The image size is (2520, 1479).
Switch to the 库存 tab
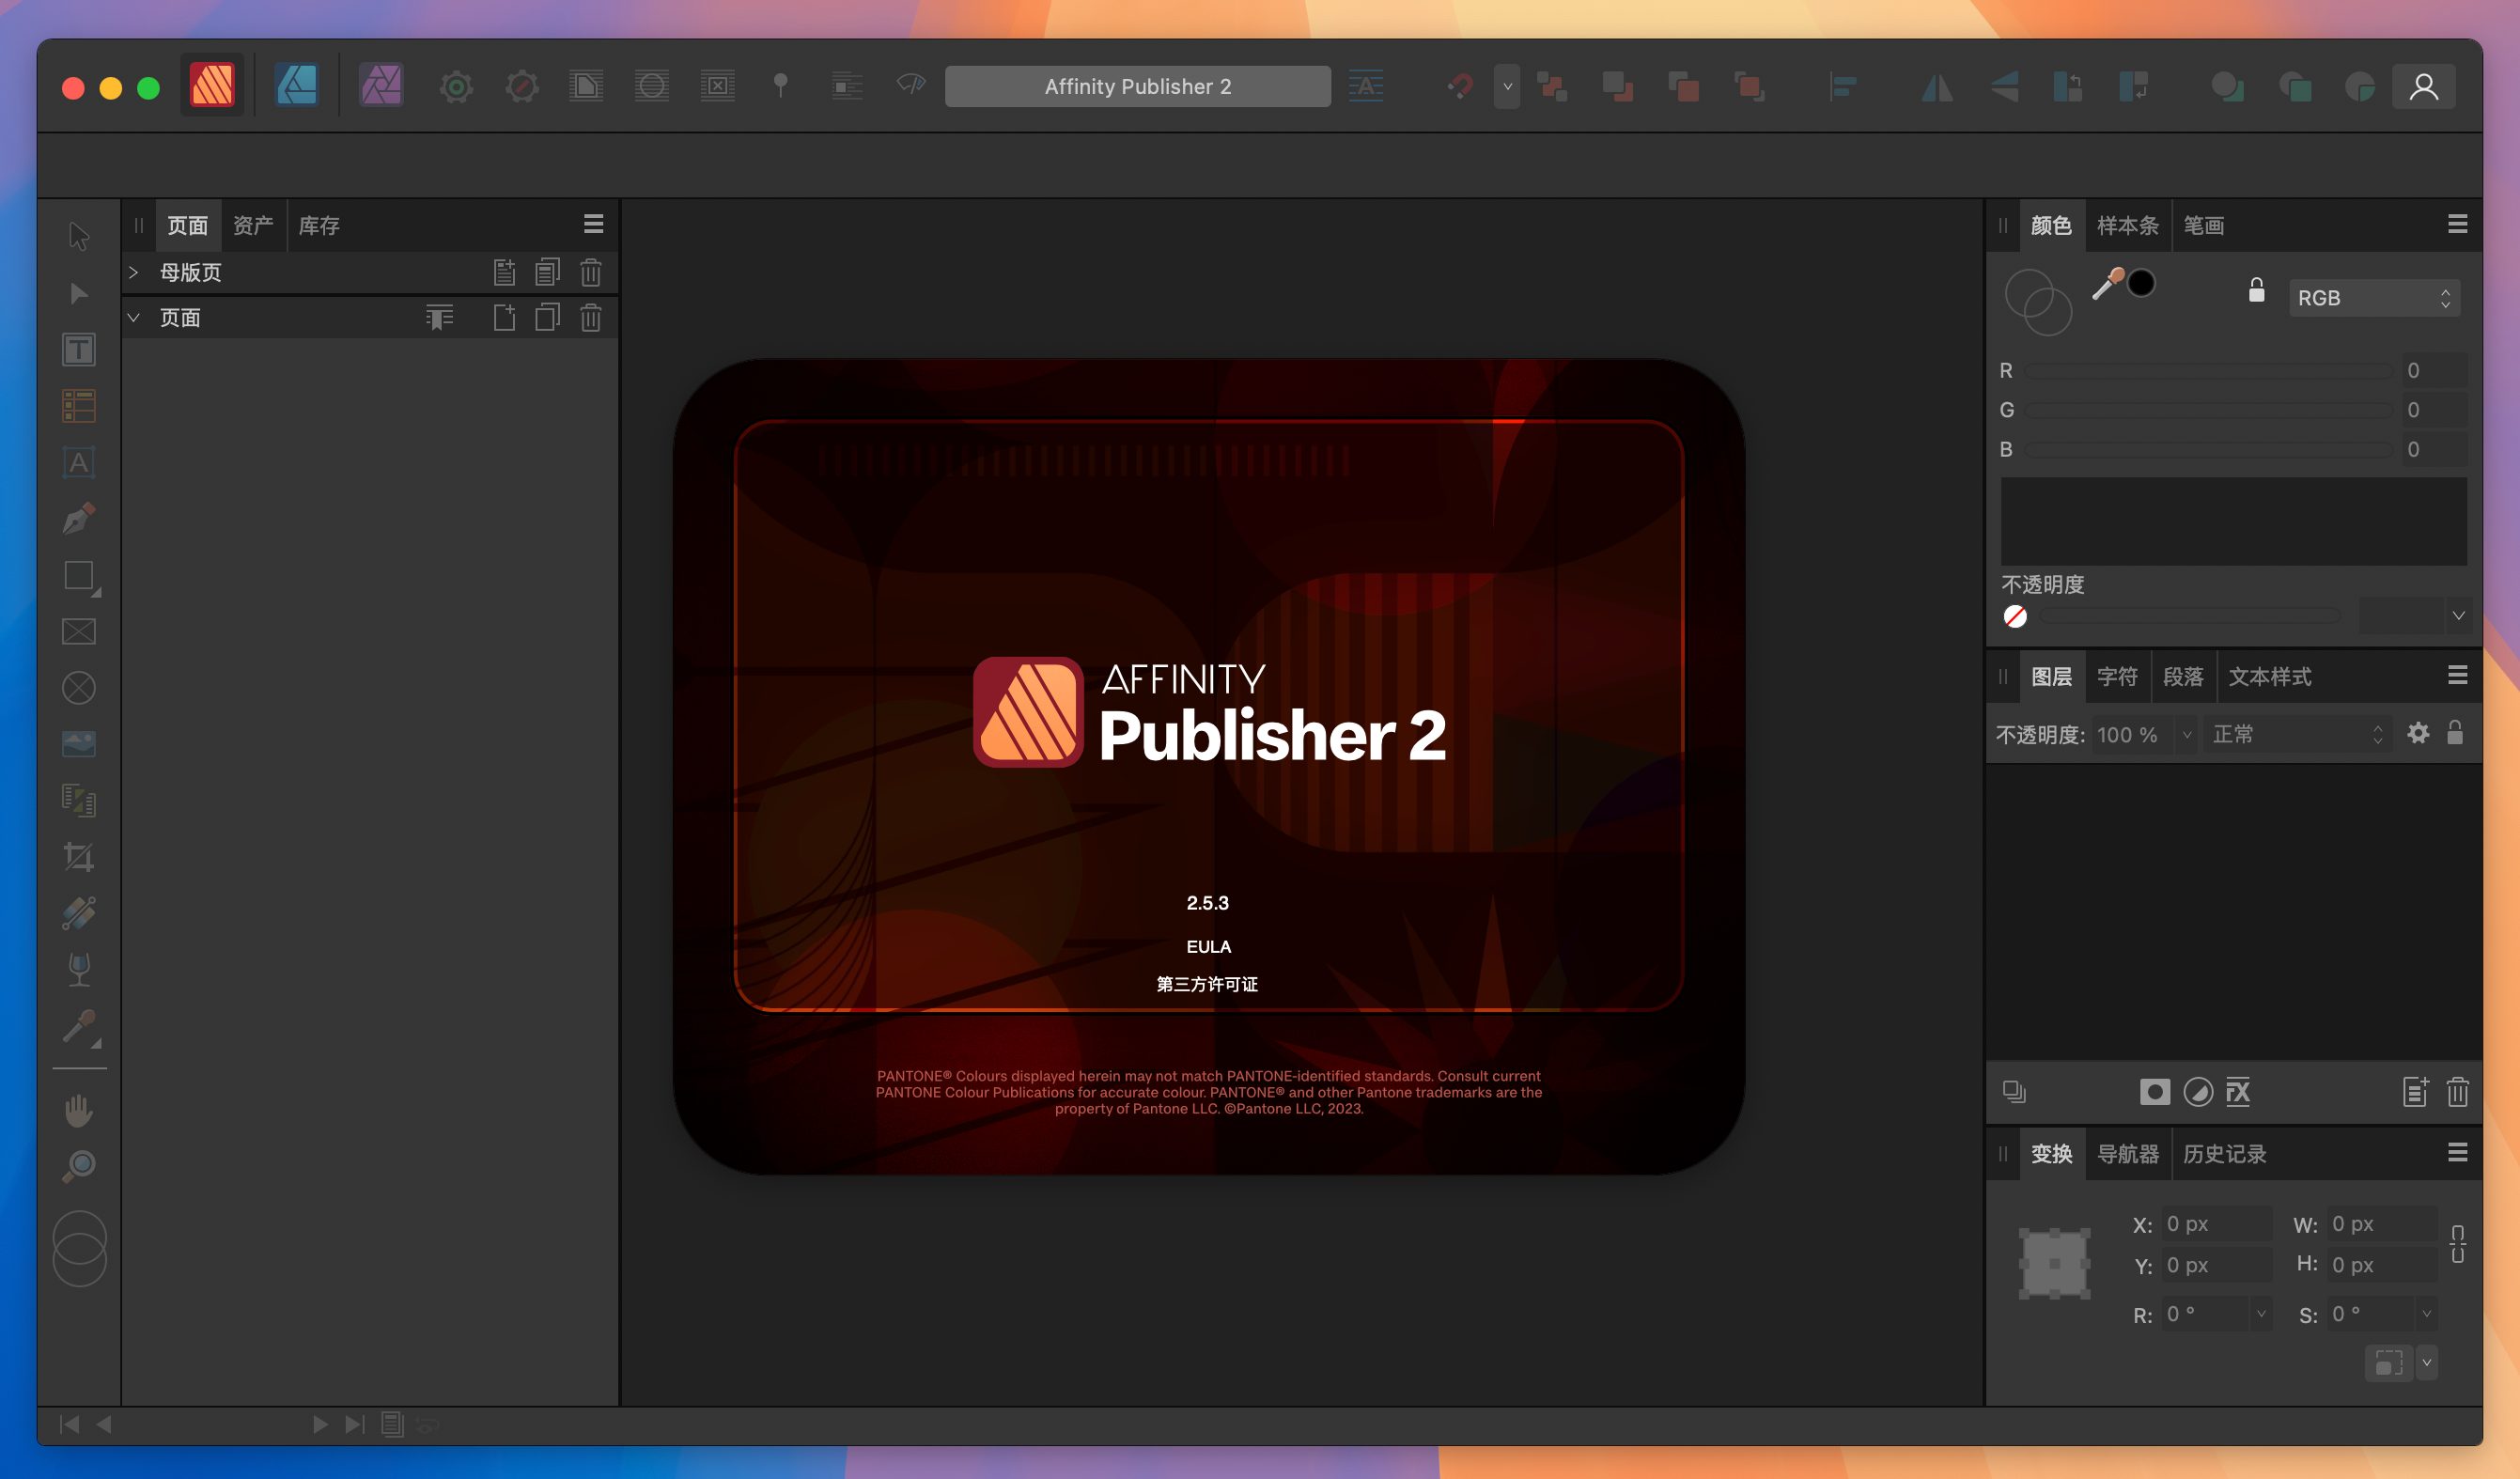pos(319,225)
